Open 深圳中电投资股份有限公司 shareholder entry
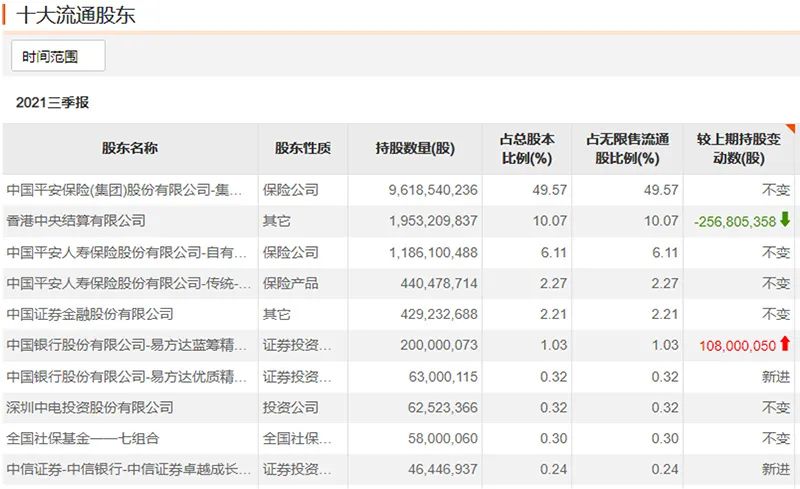This screenshot has width=800, height=489. (90, 407)
